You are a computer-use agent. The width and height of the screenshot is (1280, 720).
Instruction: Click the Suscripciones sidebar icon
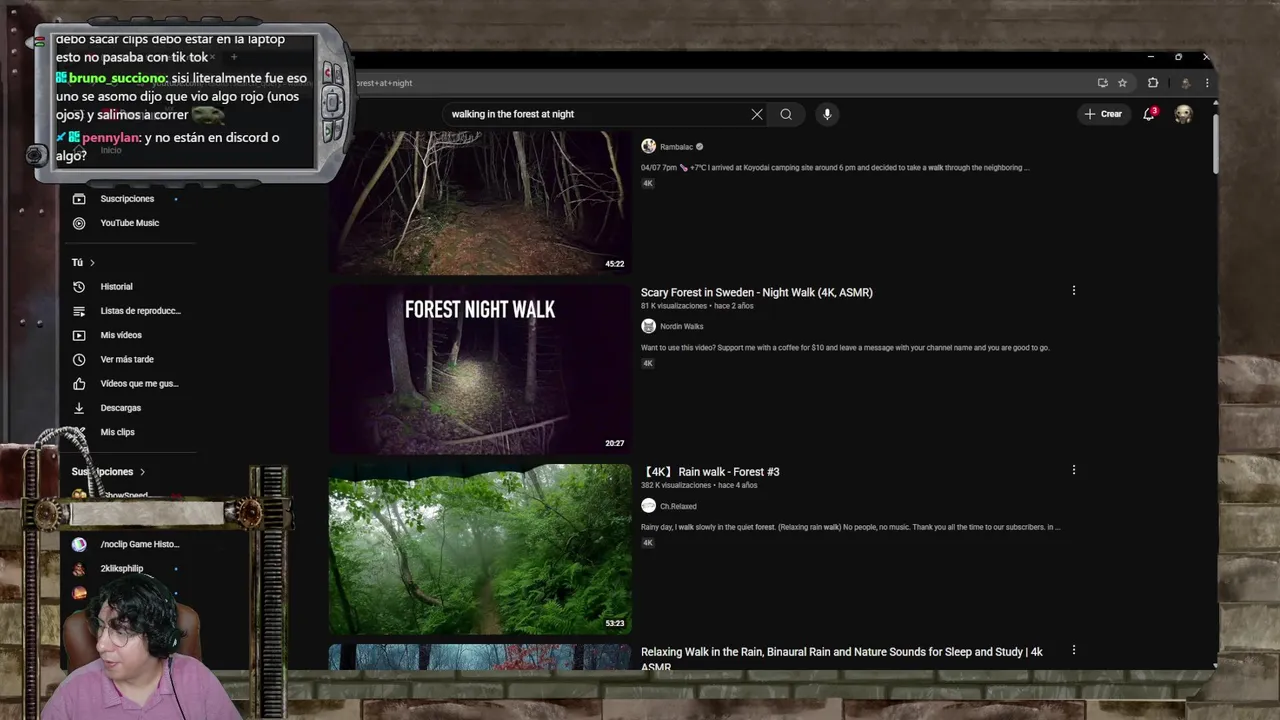[79, 199]
